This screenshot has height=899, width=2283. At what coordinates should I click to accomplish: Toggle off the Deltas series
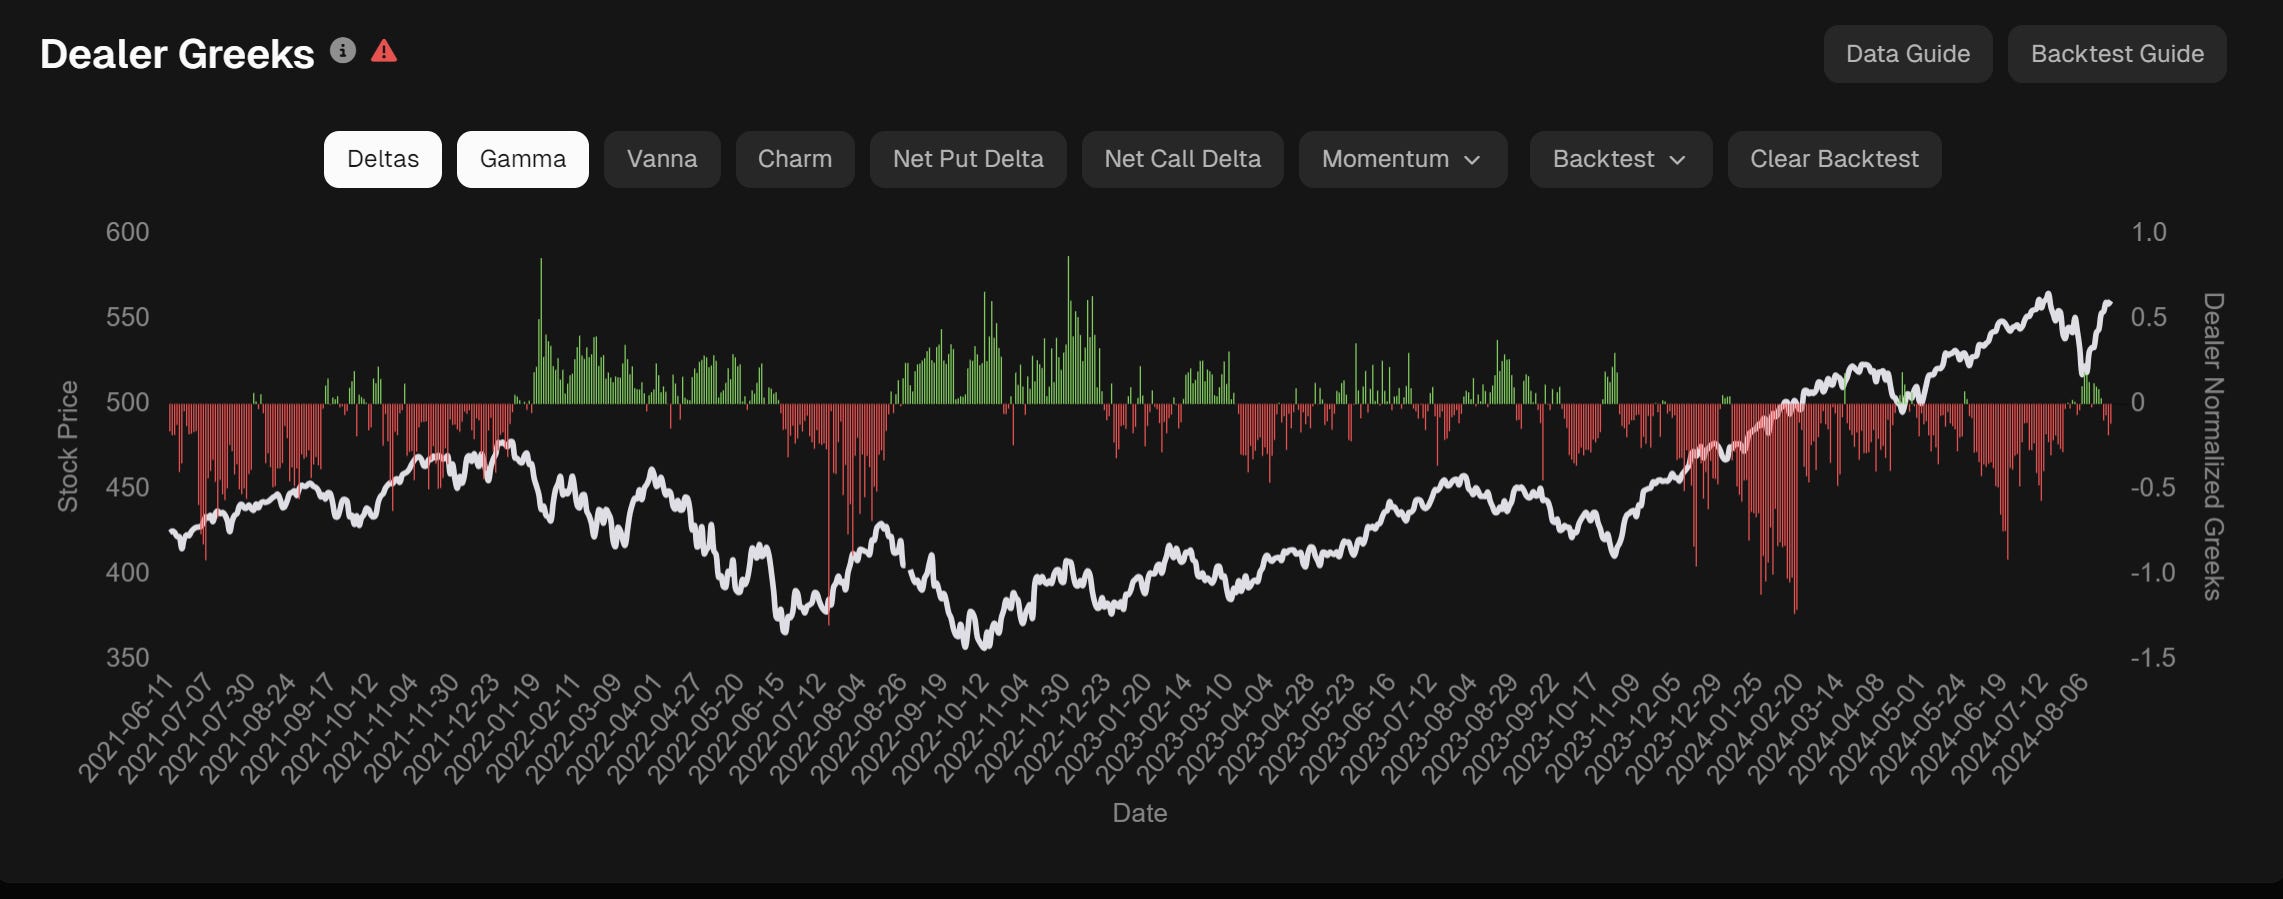click(x=383, y=159)
